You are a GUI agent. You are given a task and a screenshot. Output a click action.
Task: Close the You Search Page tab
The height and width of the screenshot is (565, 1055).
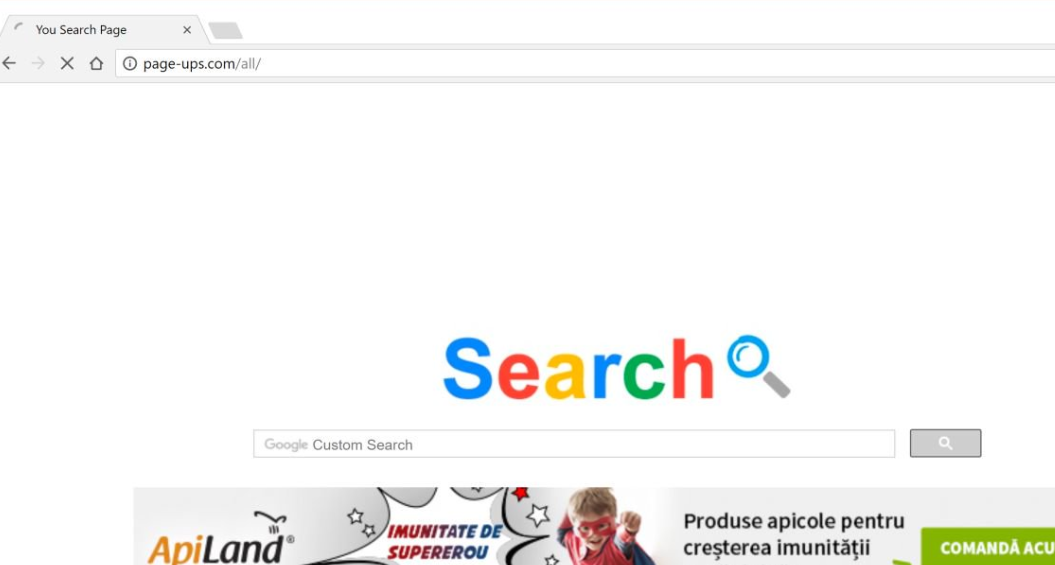point(187,30)
